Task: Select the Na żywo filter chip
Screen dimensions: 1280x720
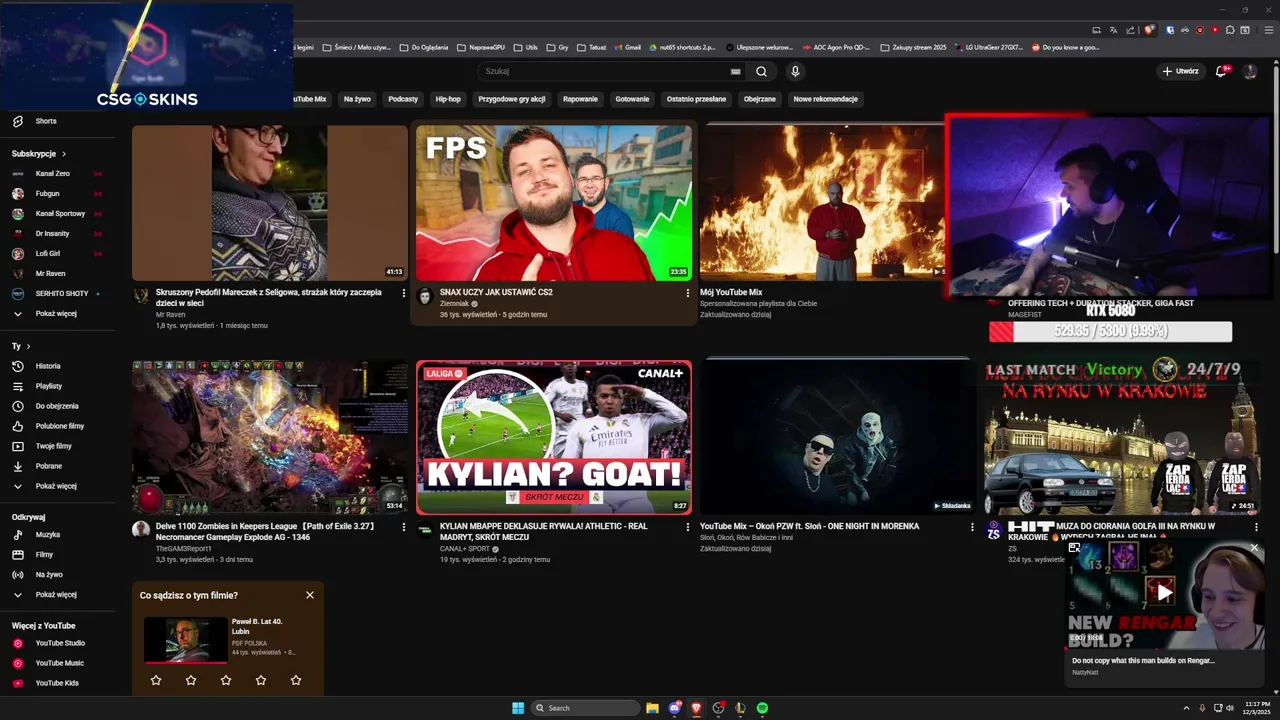Action: click(x=357, y=99)
